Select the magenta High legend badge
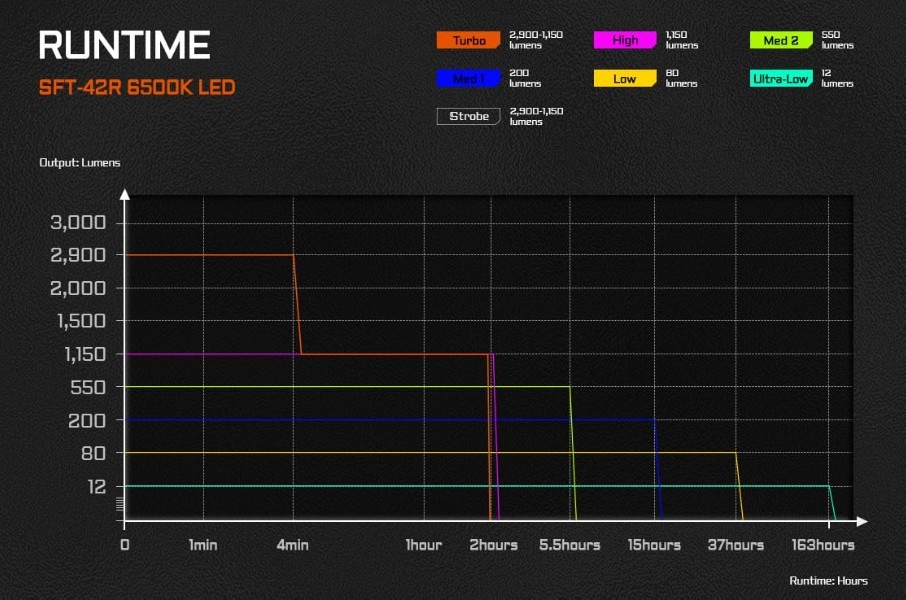The width and height of the screenshot is (906, 600). coord(625,41)
